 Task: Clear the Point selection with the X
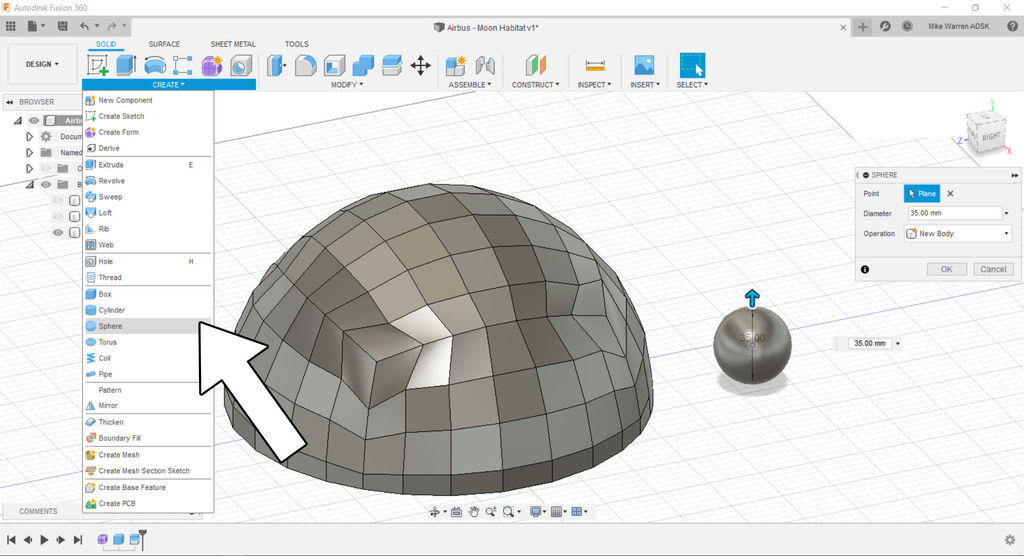[x=950, y=194]
